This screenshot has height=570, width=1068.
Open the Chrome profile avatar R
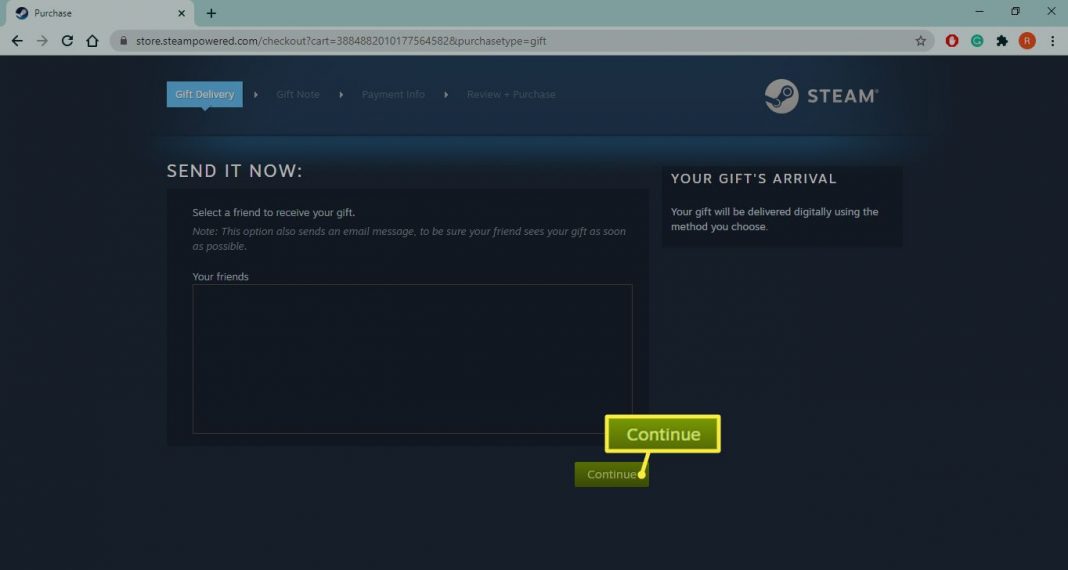point(1027,41)
